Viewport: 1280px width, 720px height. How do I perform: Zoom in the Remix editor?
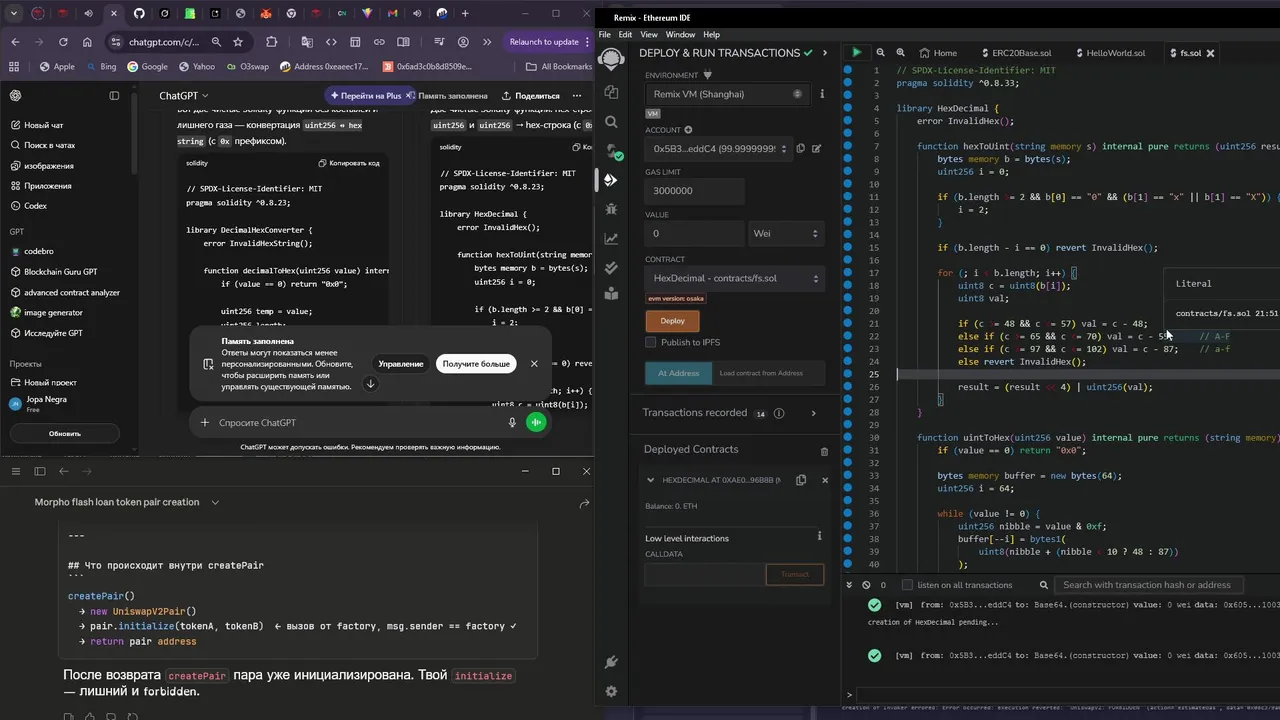point(900,53)
